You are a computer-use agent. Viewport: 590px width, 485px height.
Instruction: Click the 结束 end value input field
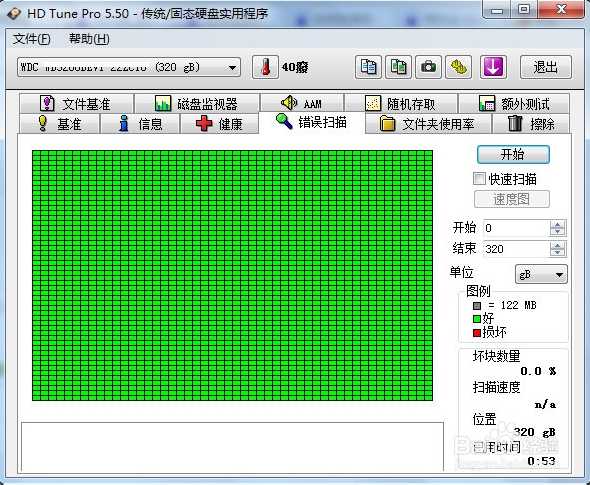(x=516, y=249)
